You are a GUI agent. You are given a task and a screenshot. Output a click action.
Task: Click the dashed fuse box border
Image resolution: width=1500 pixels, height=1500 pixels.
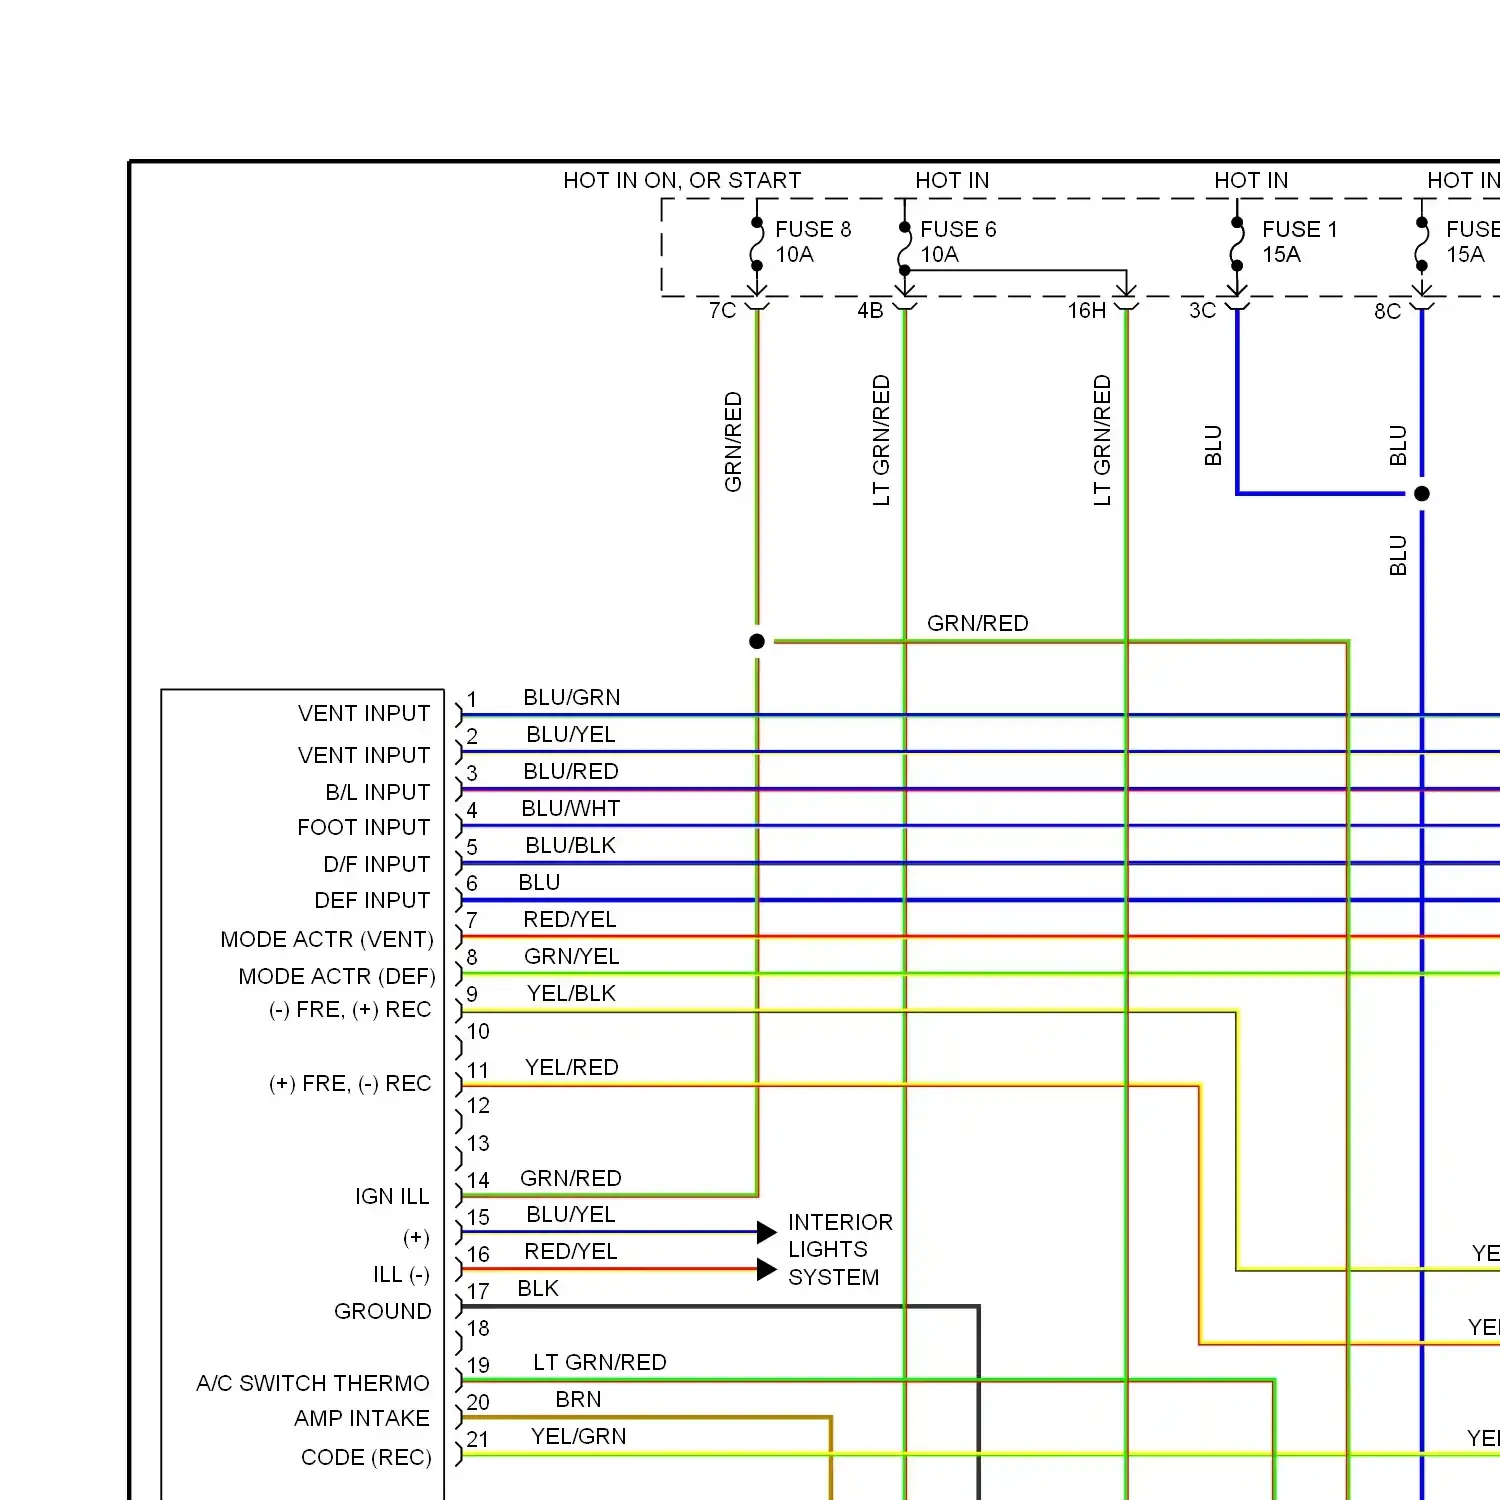[x=662, y=248]
